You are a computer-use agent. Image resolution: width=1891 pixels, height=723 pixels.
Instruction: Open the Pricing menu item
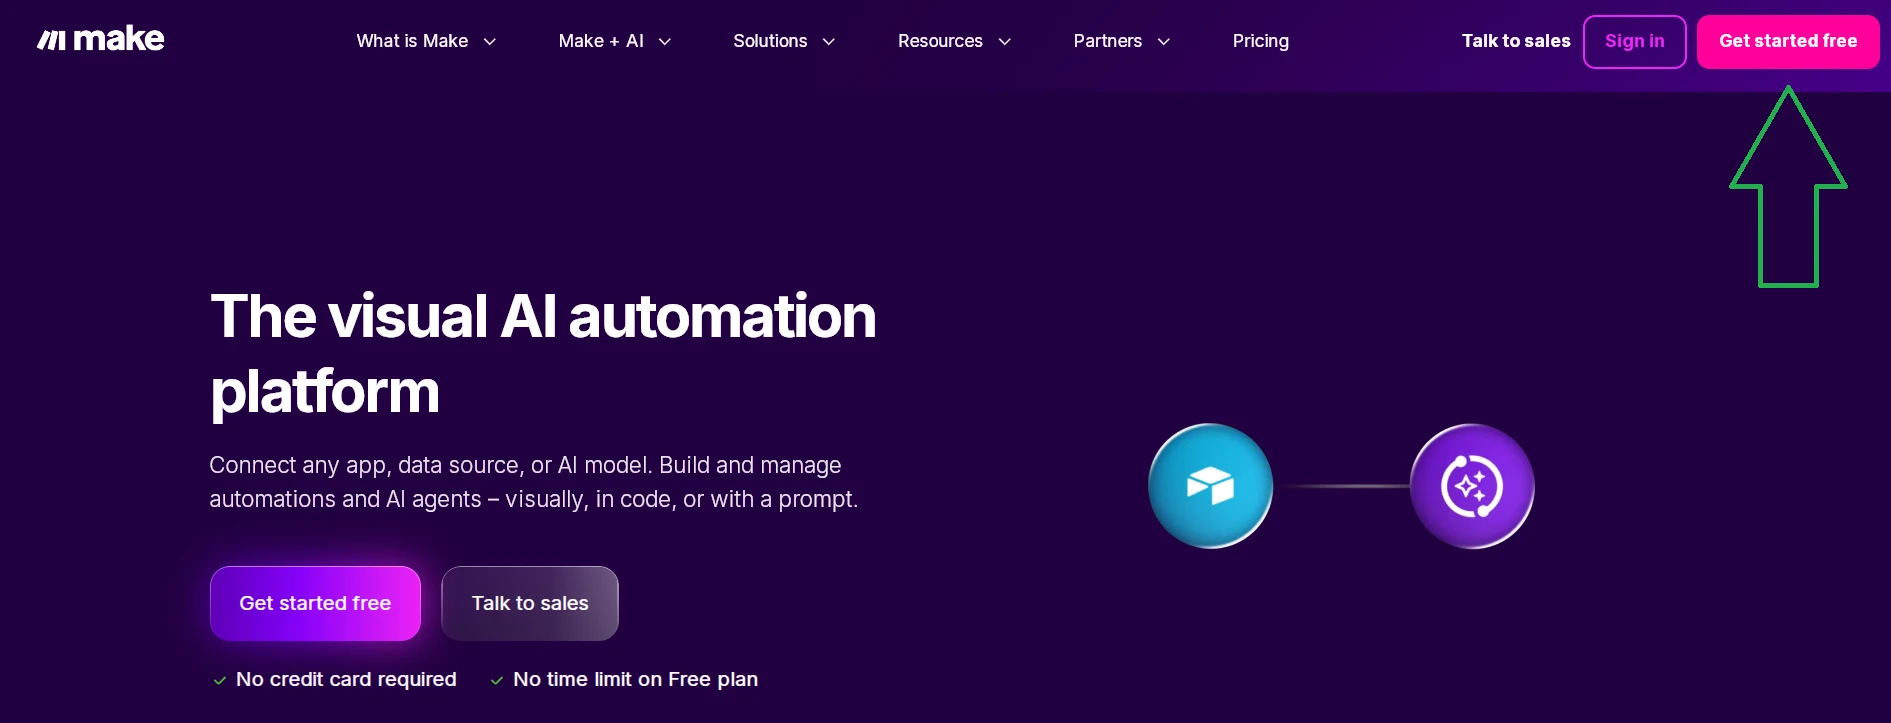(1261, 41)
